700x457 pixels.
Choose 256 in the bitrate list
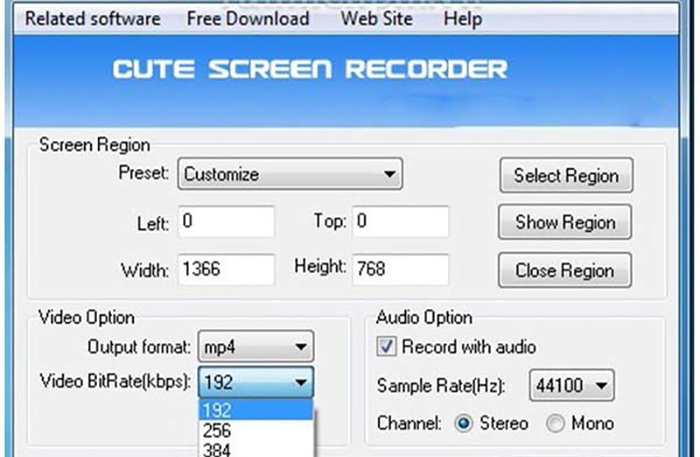256,430
